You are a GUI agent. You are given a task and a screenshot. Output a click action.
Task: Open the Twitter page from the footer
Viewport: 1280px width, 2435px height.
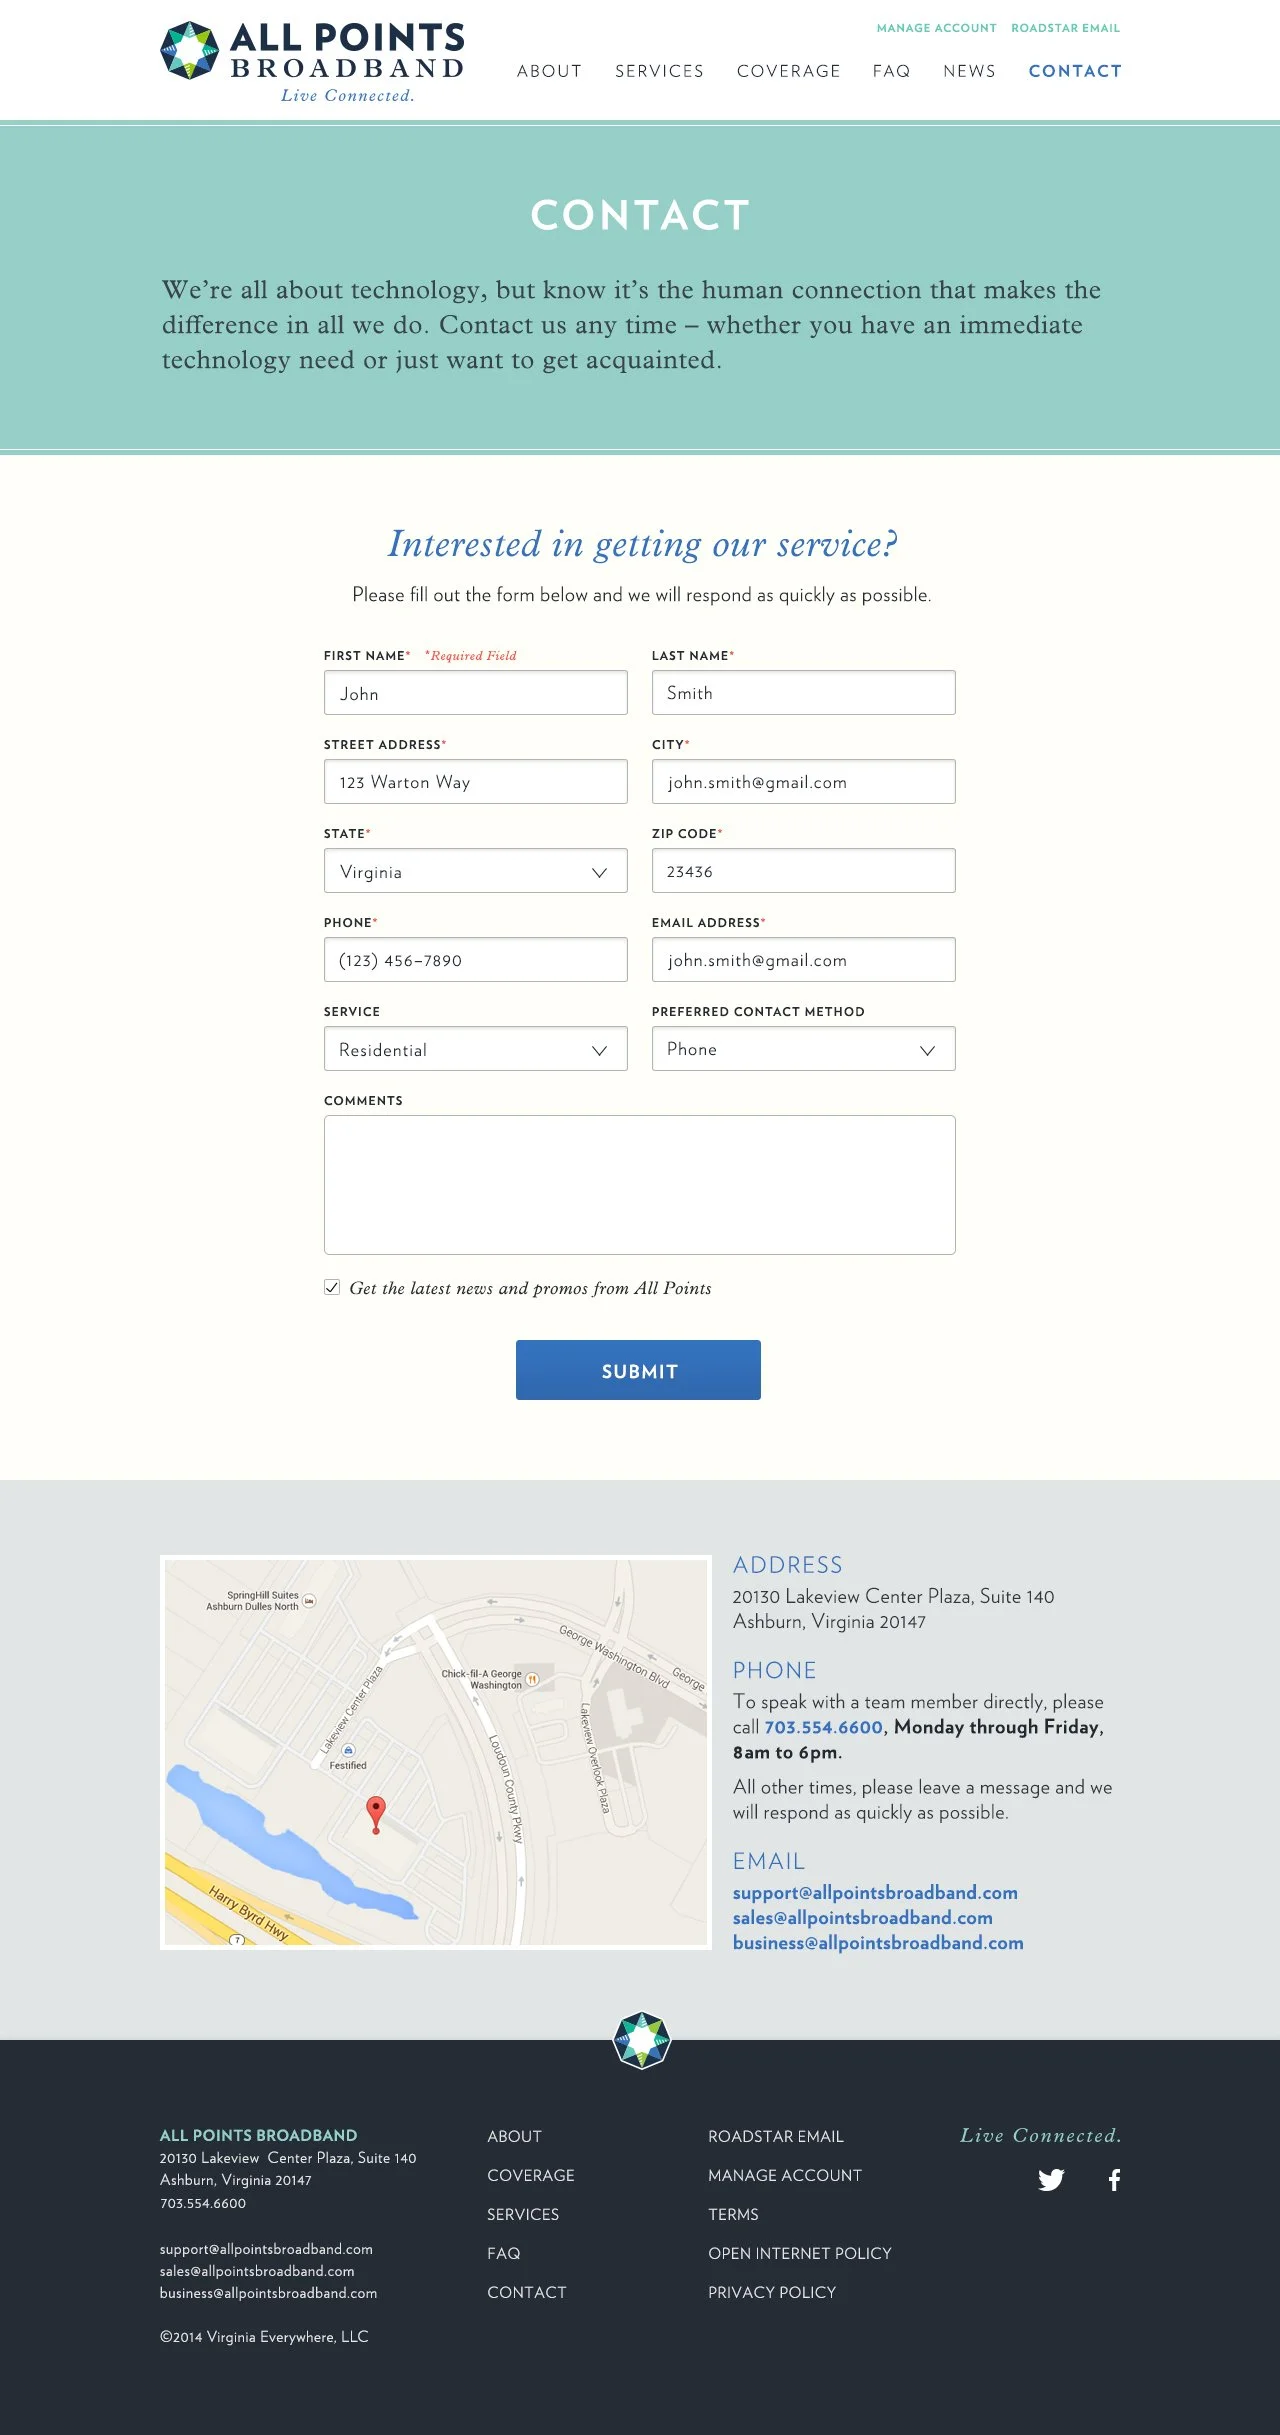tap(1051, 2180)
